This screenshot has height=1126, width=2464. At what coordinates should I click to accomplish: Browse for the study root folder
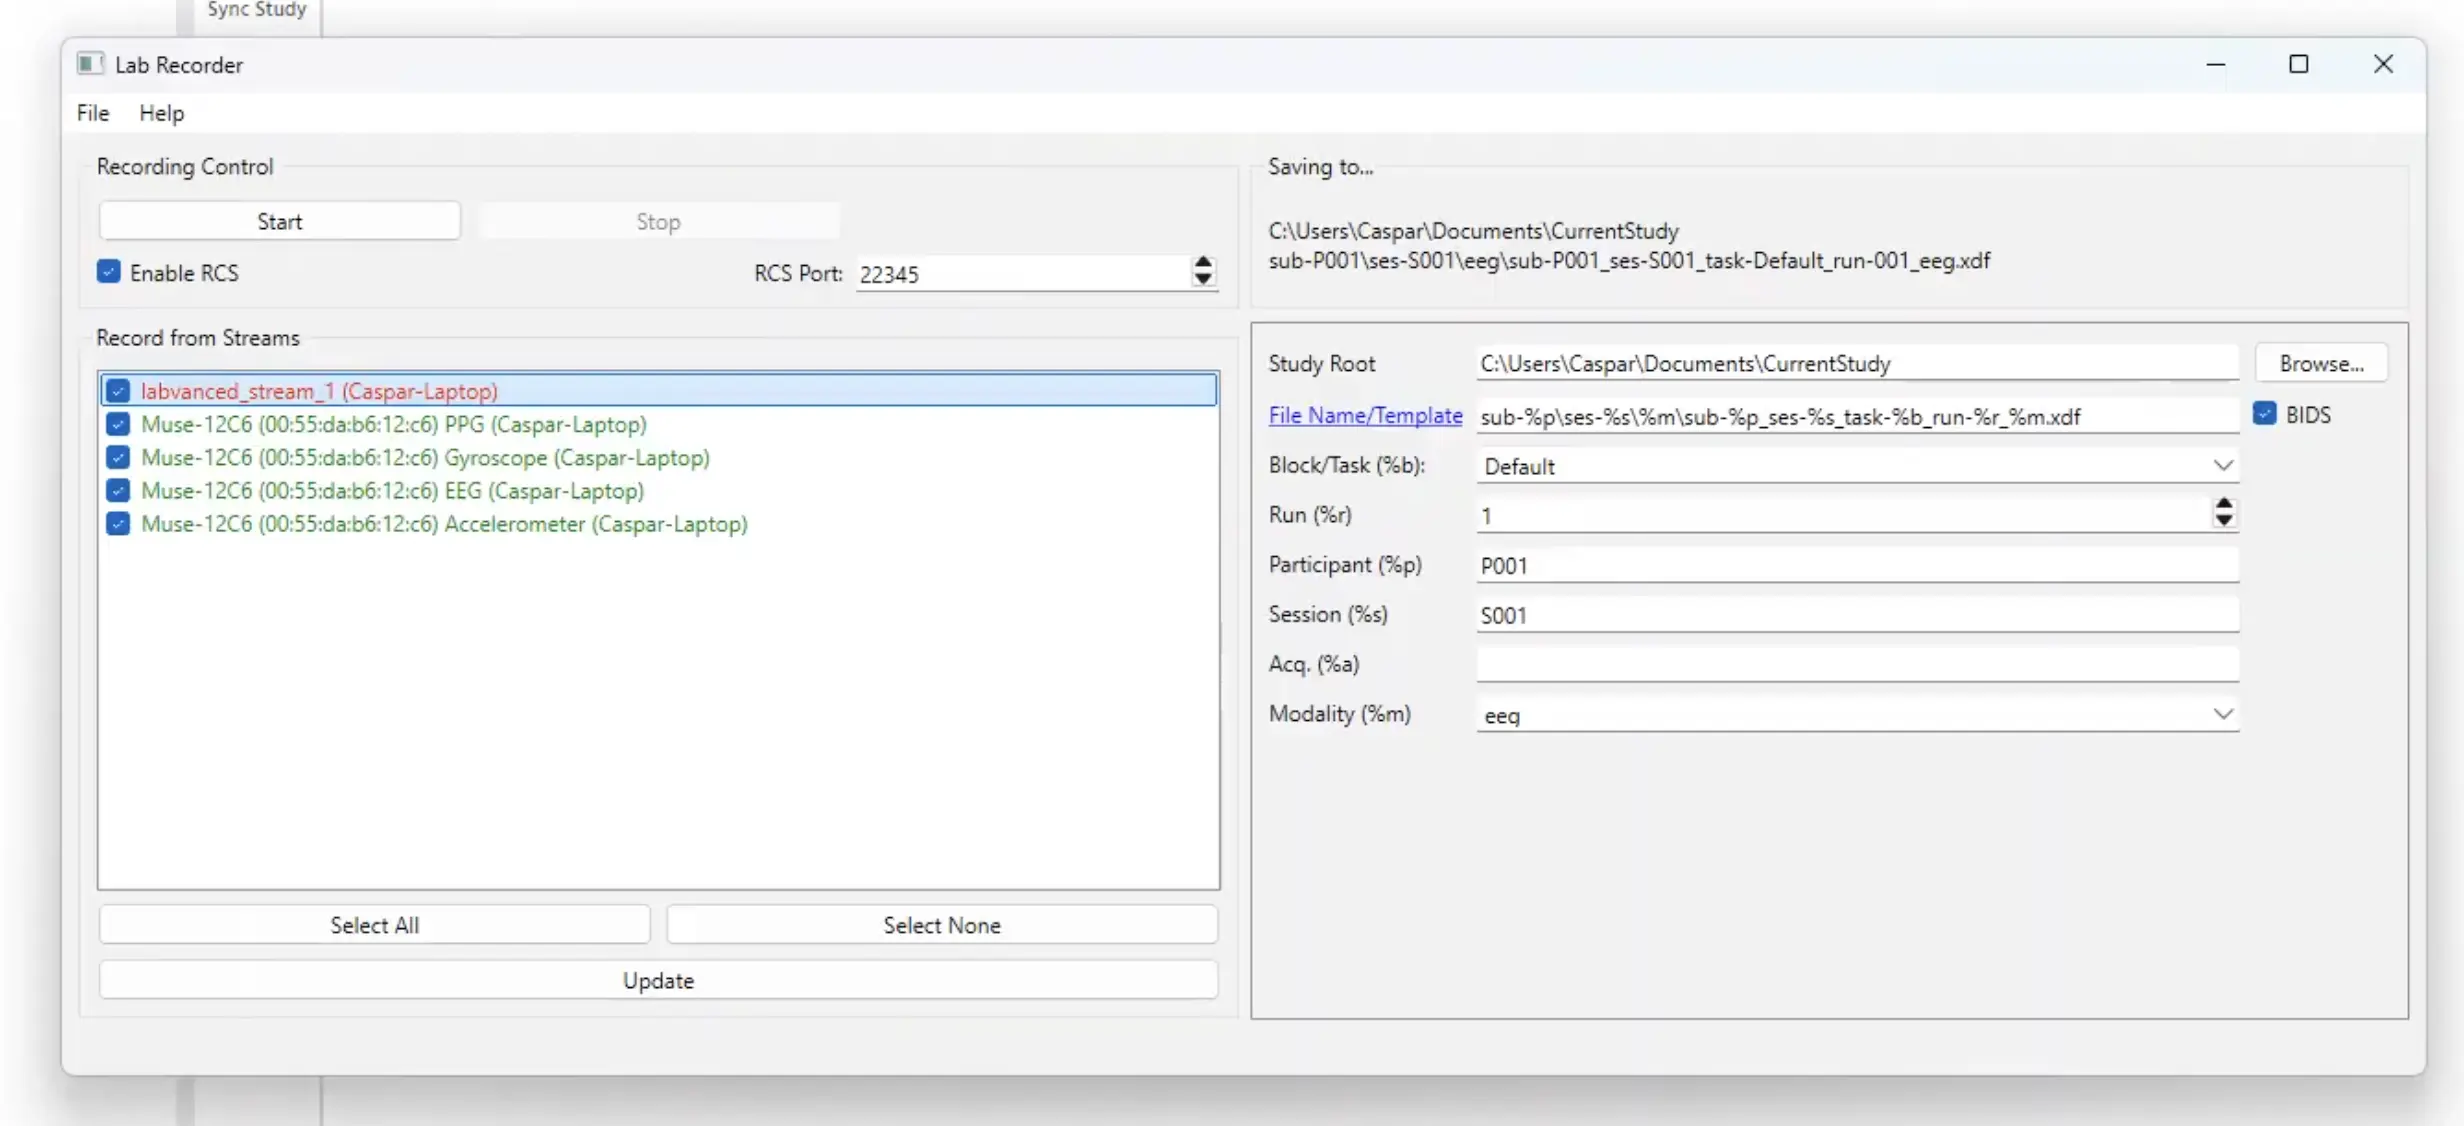pos(2321,363)
